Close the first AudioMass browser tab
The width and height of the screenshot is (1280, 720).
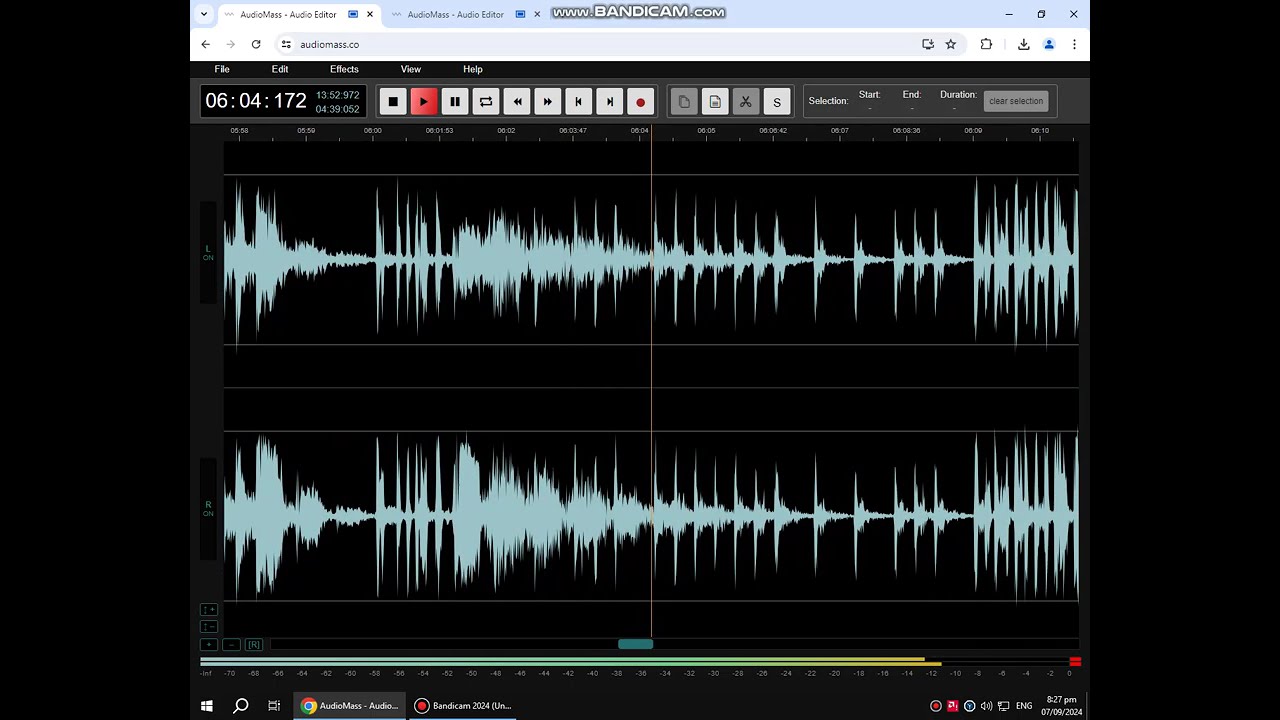pyautogui.click(x=371, y=15)
